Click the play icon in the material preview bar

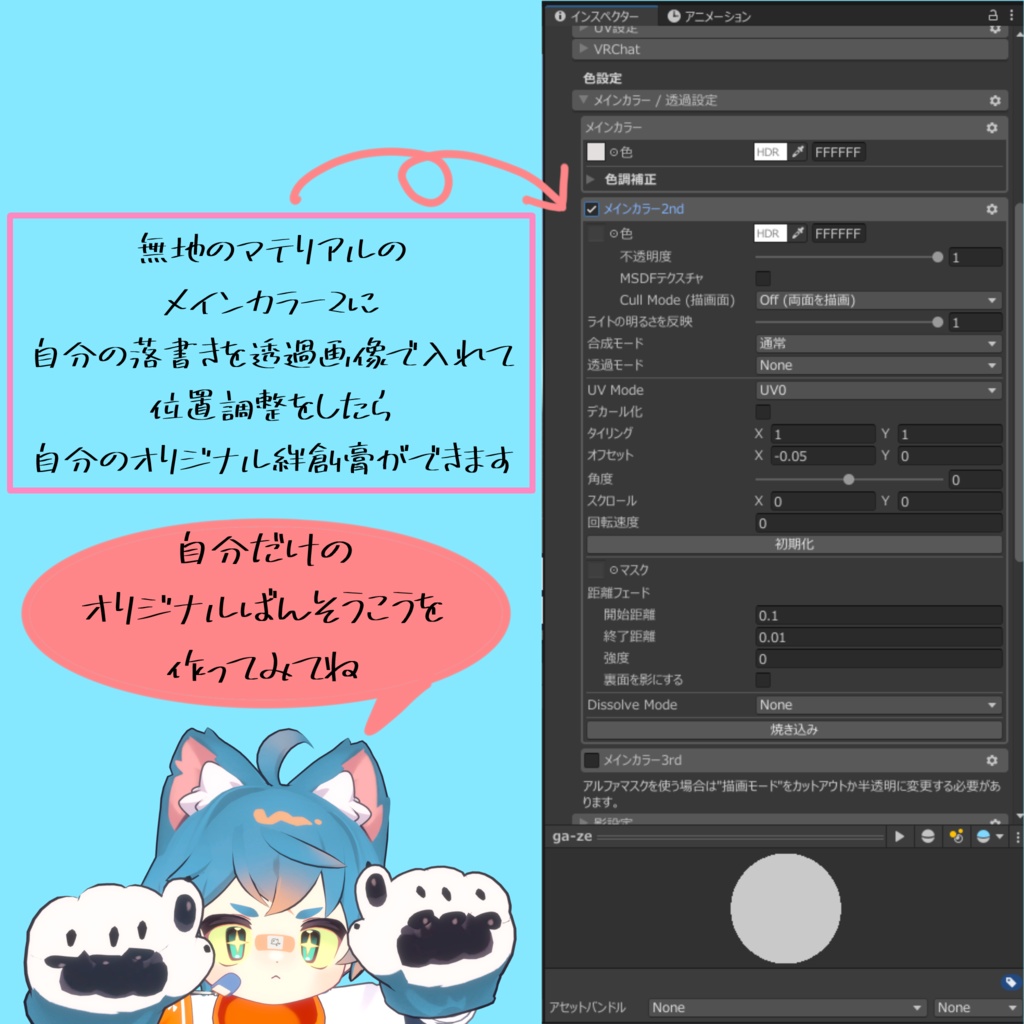click(x=899, y=837)
